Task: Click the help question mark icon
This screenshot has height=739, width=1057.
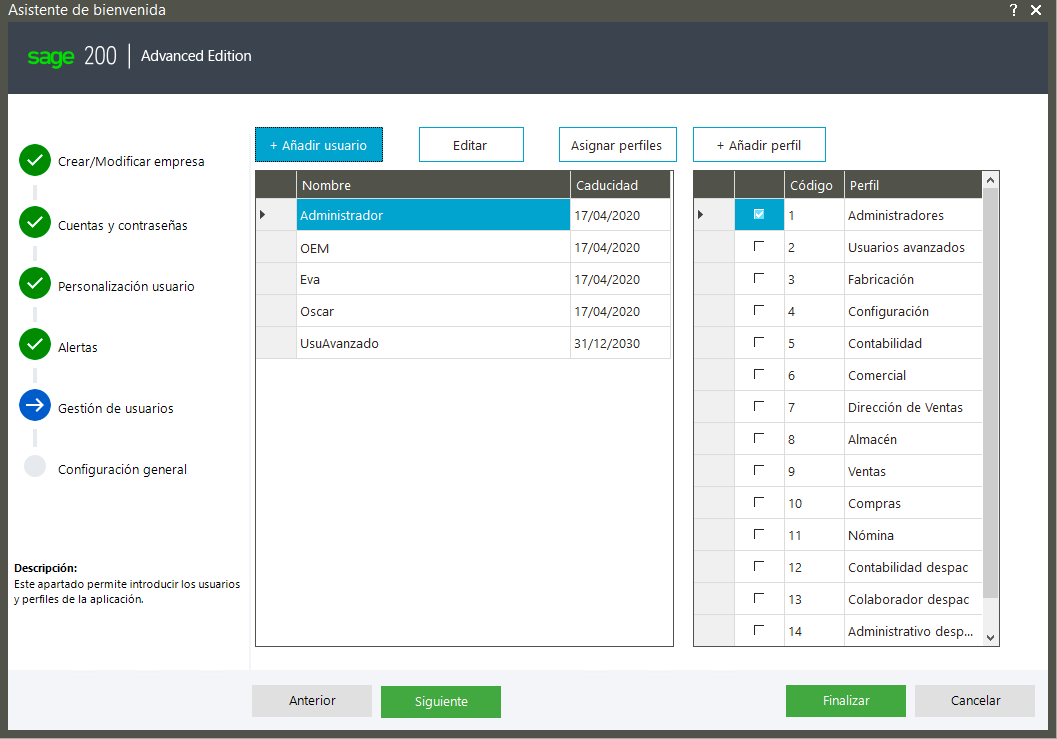Action: point(1013,10)
